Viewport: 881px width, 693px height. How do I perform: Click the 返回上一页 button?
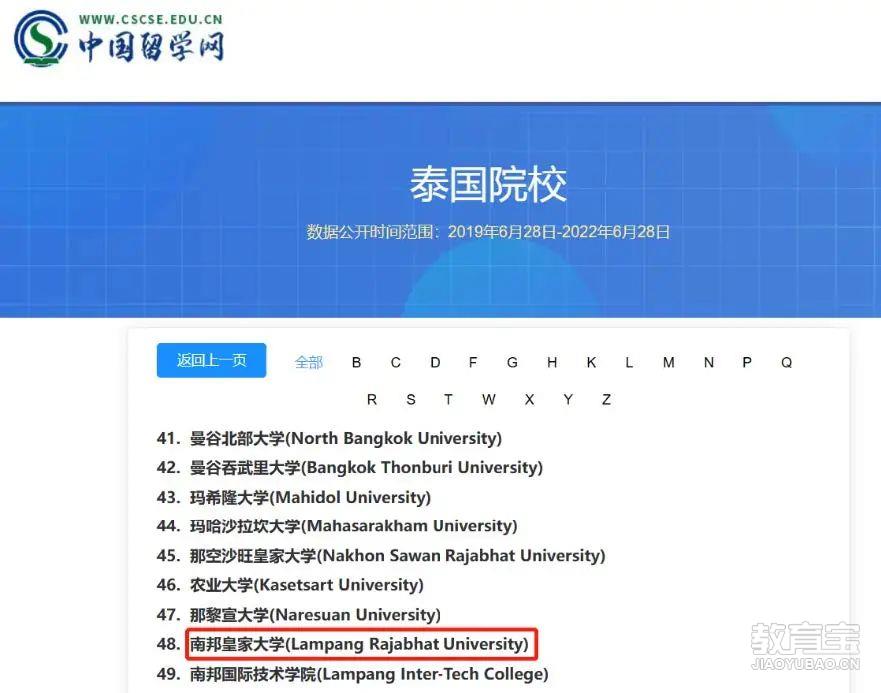pos(211,360)
